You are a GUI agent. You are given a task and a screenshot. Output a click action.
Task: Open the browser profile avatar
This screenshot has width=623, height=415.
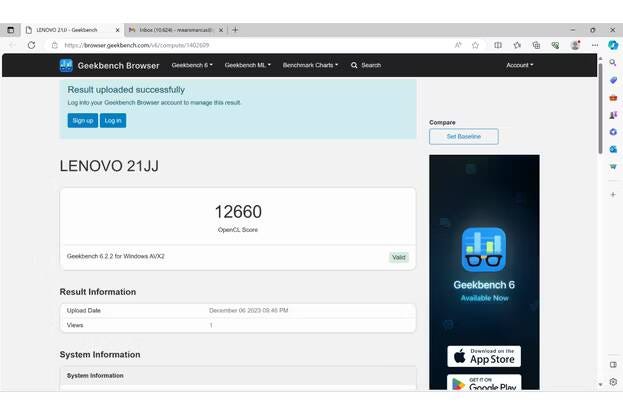575,45
